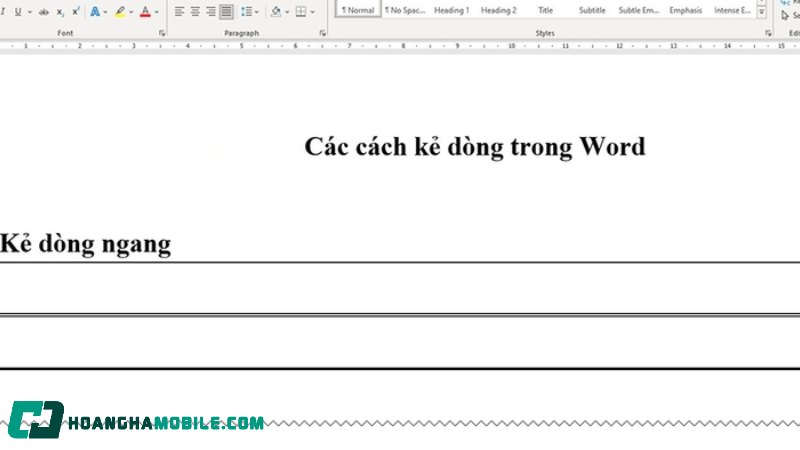Click document title 'Các cách kẻ dòng trong Word'
Viewport: 800px width, 450px height.
[475, 147]
